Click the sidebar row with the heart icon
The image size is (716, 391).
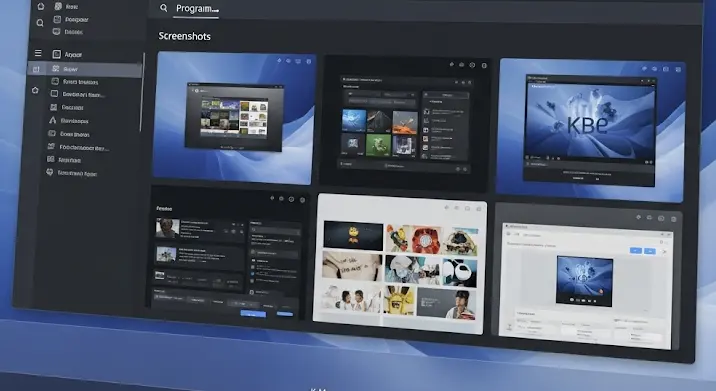(x=72, y=174)
